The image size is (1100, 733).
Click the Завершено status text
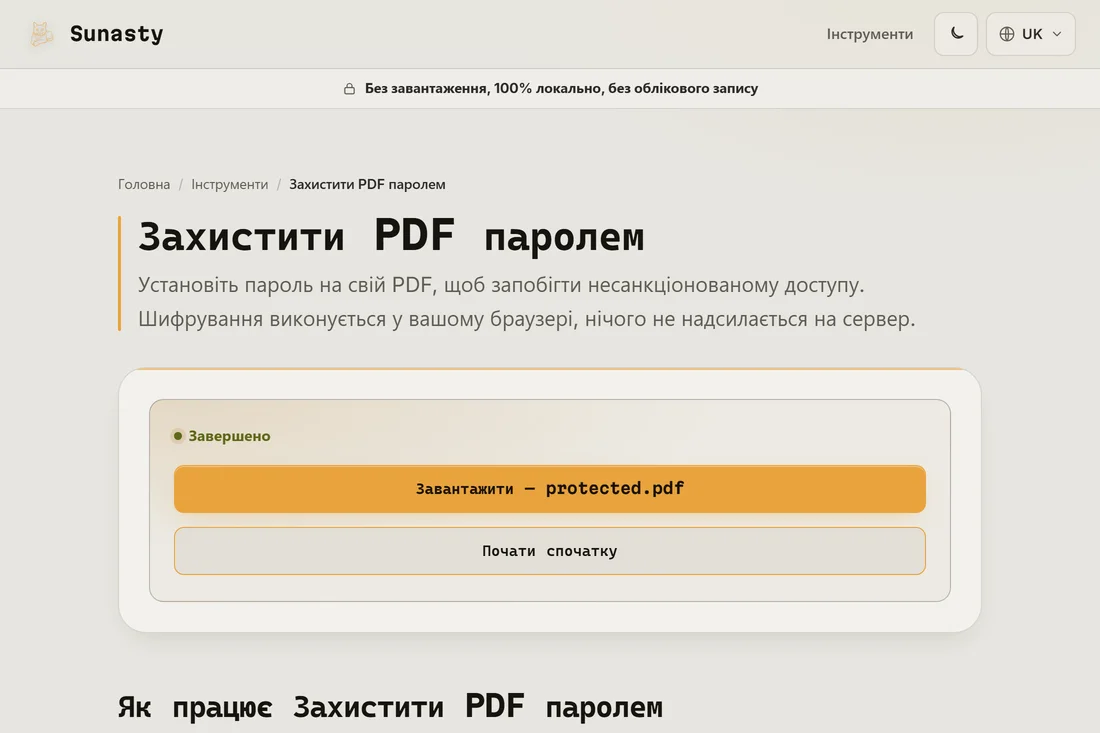pyautogui.click(x=229, y=436)
